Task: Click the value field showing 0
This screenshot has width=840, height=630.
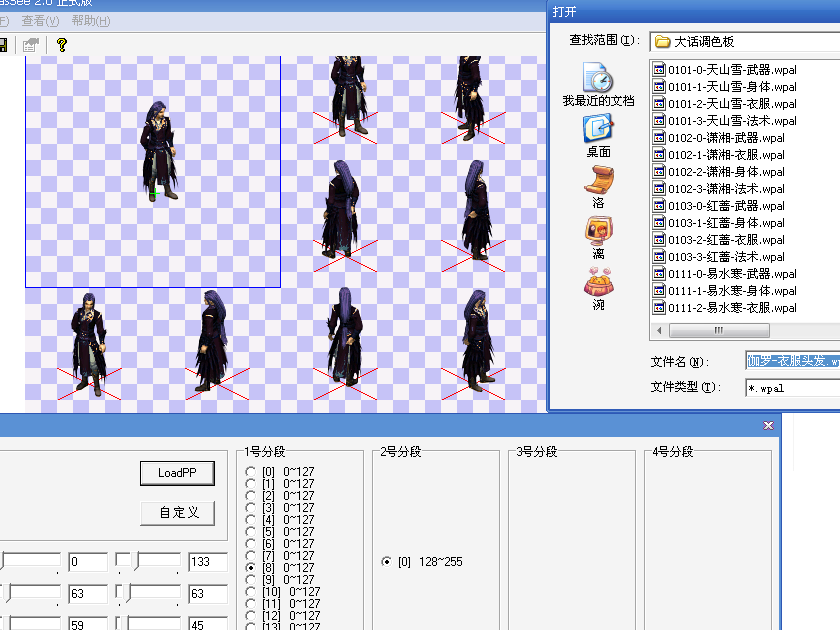Action: coord(88,561)
